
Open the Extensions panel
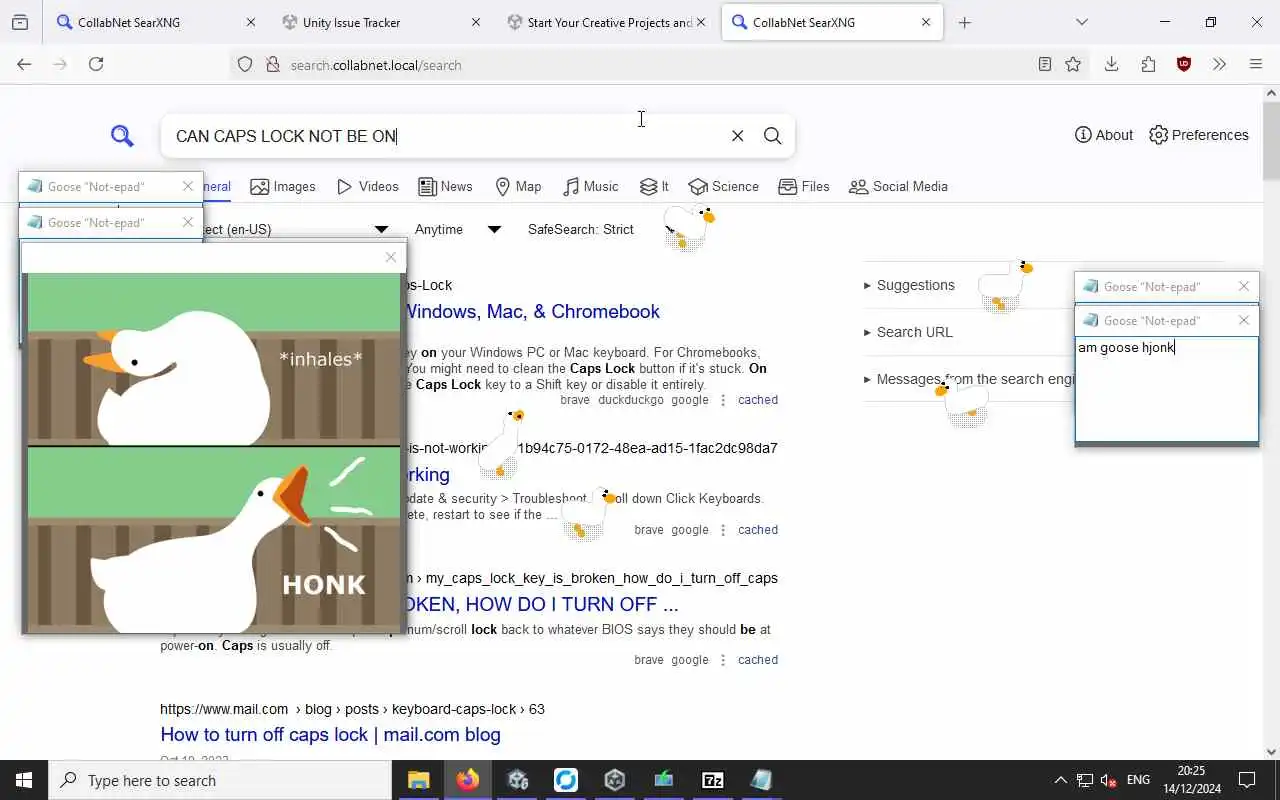(x=1148, y=64)
